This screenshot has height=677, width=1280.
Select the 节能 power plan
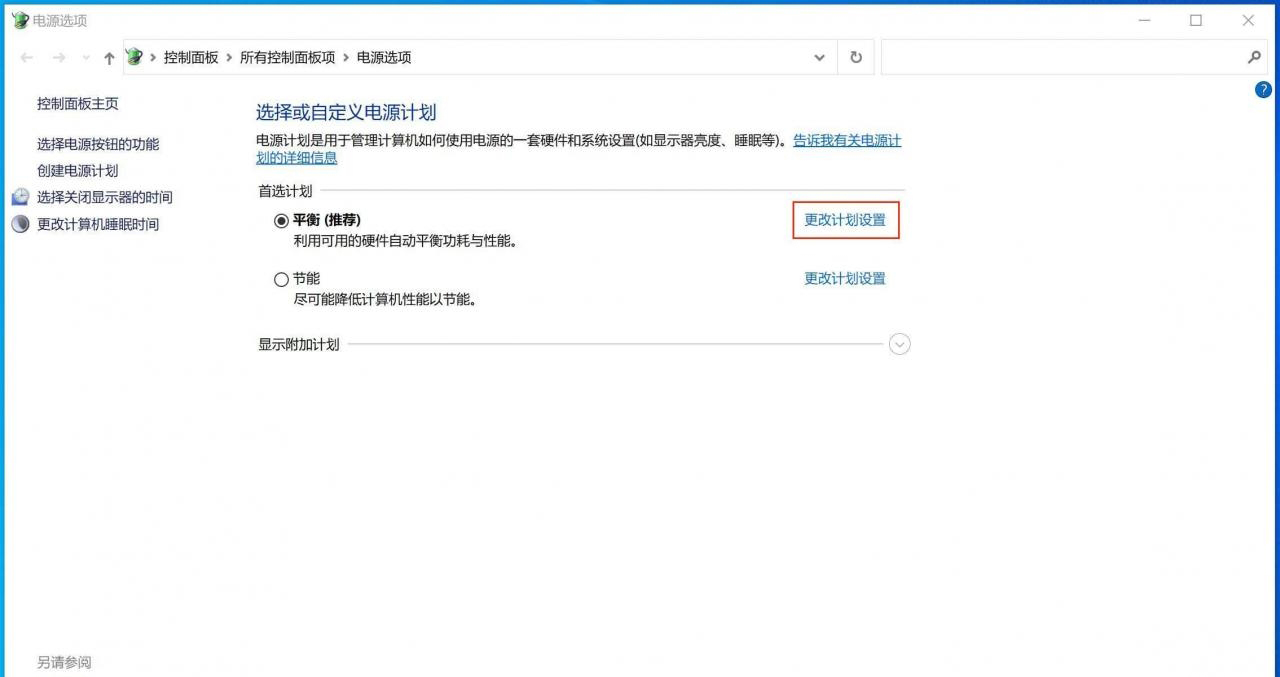tap(281, 280)
